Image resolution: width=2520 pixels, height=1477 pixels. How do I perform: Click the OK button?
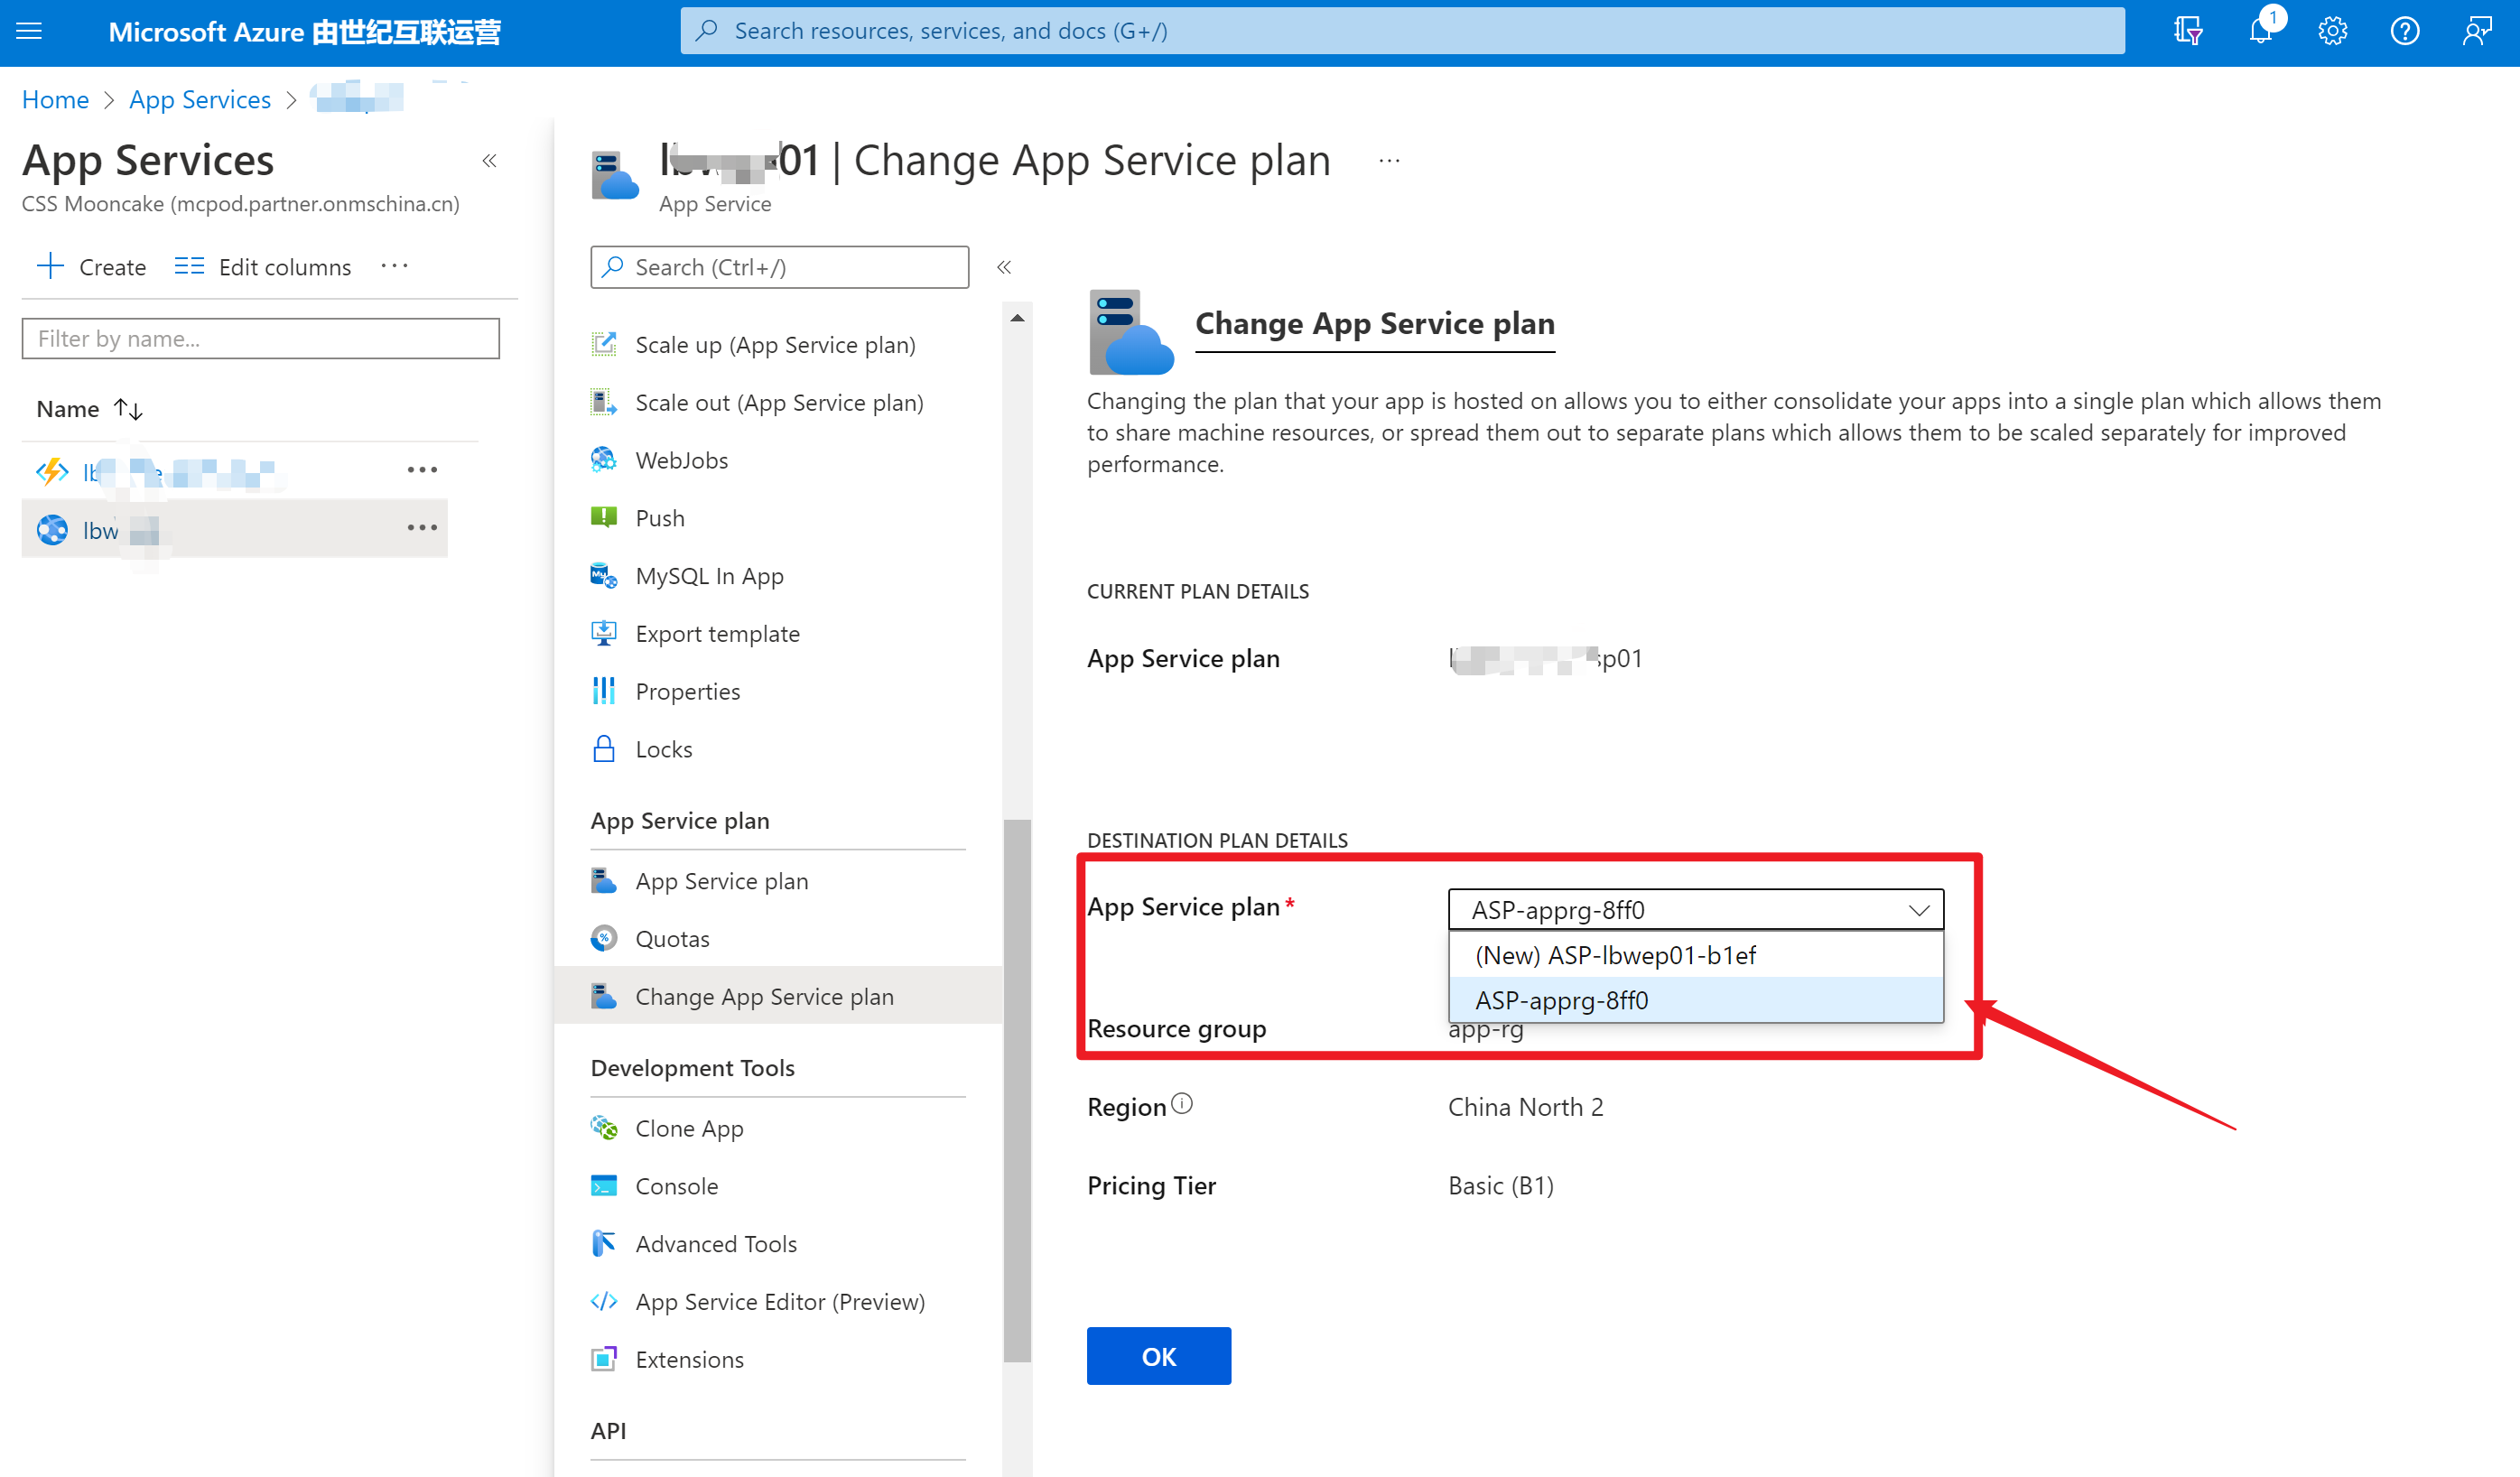coord(1158,1356)
